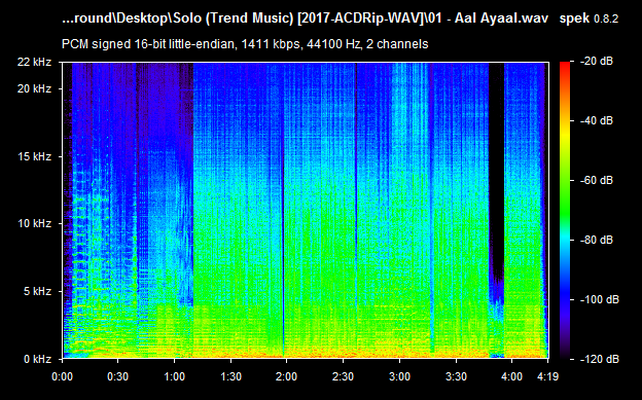This screenshot has width=642, height=400.
Task: Select the PCM signed 16-bit format line
Action: (x=245, y=44)
